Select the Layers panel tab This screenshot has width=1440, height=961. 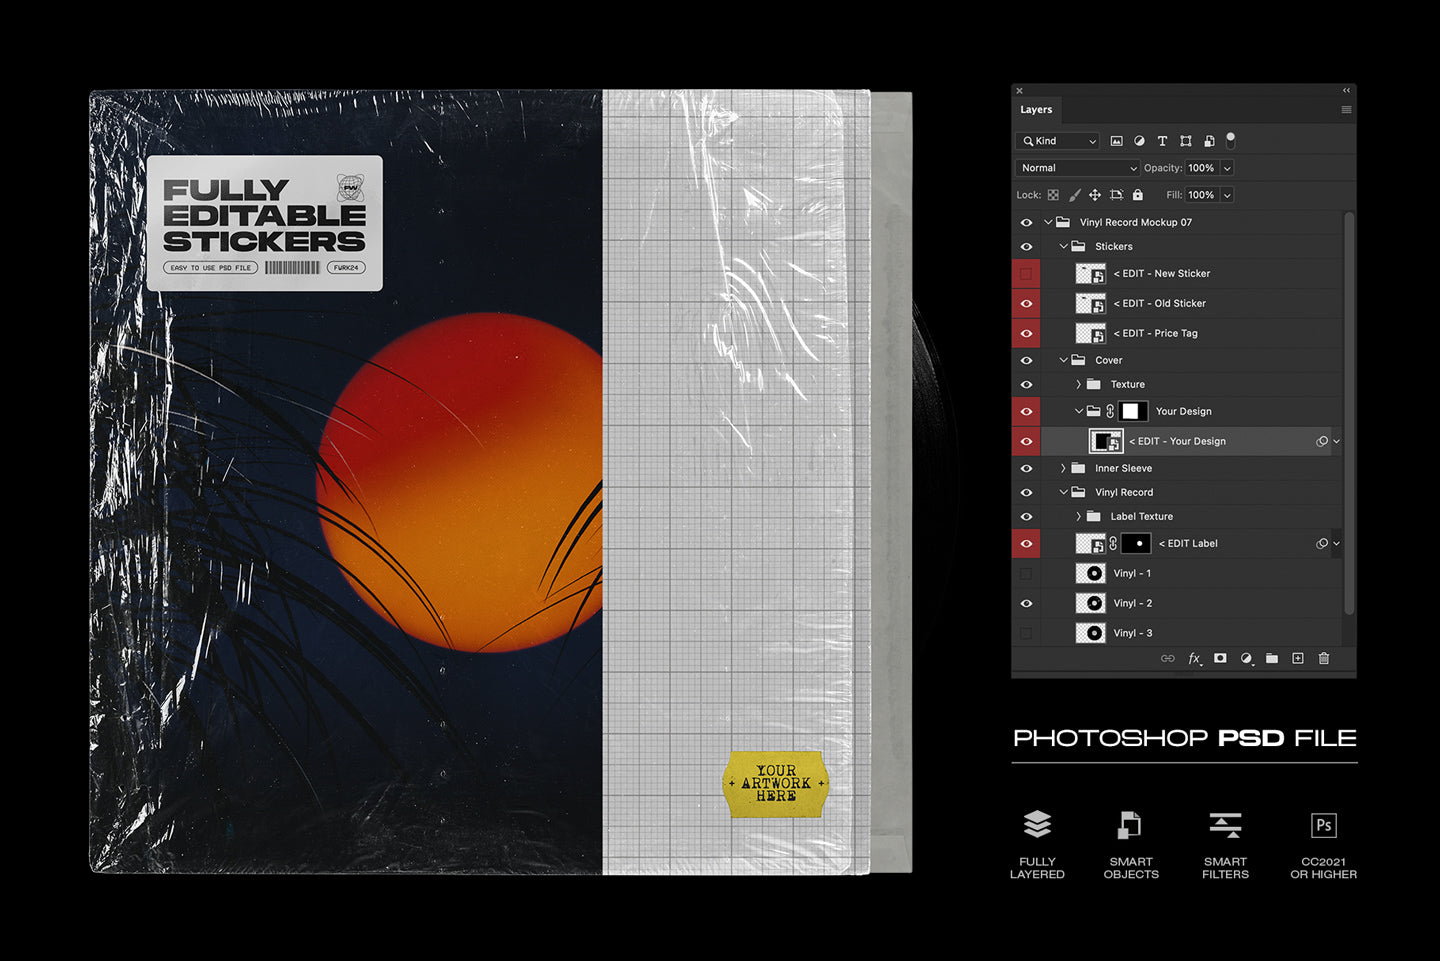point(1036,110)
